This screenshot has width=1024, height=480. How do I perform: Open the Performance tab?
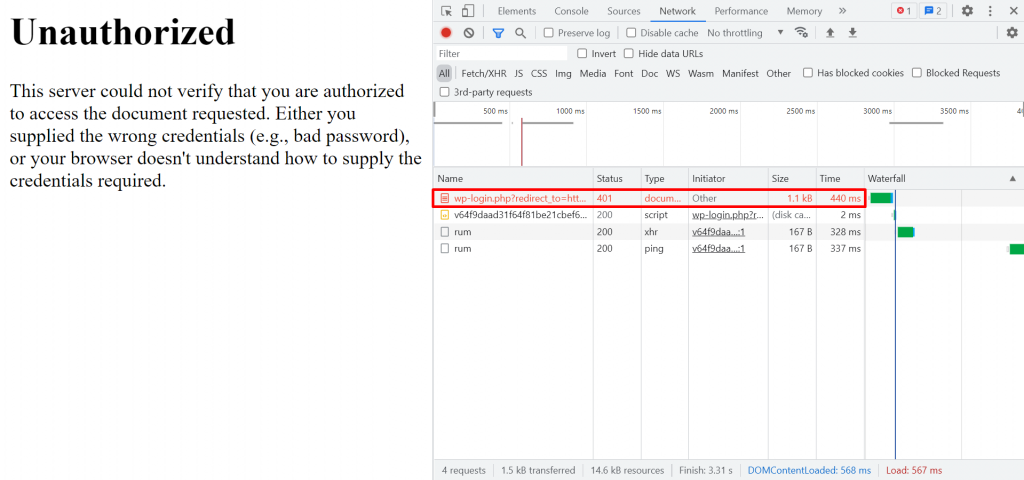pyautogui.click(x=742, y=11)
